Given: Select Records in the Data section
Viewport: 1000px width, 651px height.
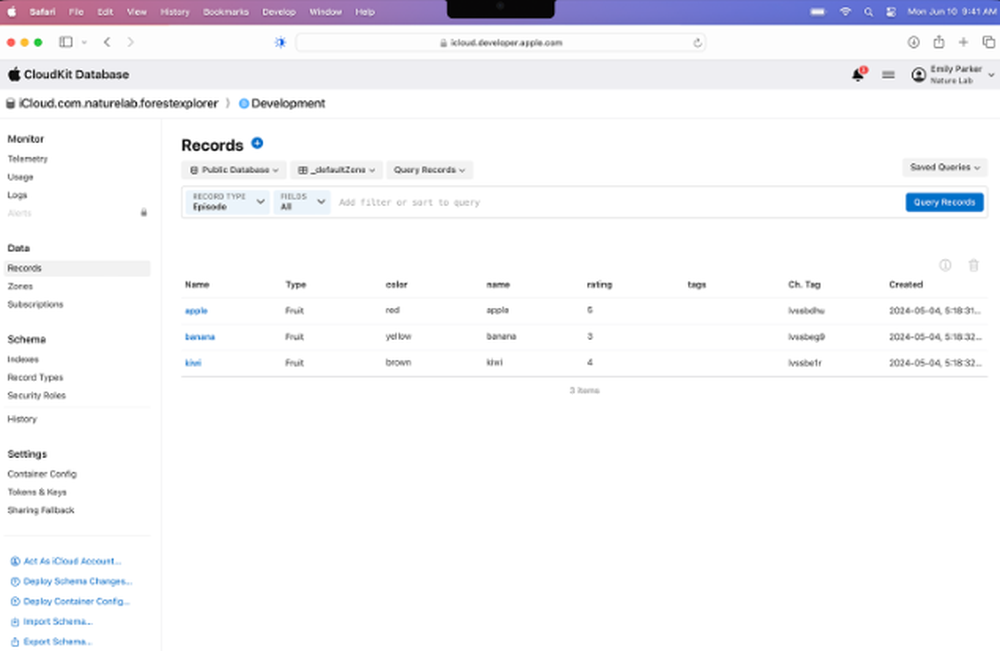Looking at the screenshot, I should point(77,268).
